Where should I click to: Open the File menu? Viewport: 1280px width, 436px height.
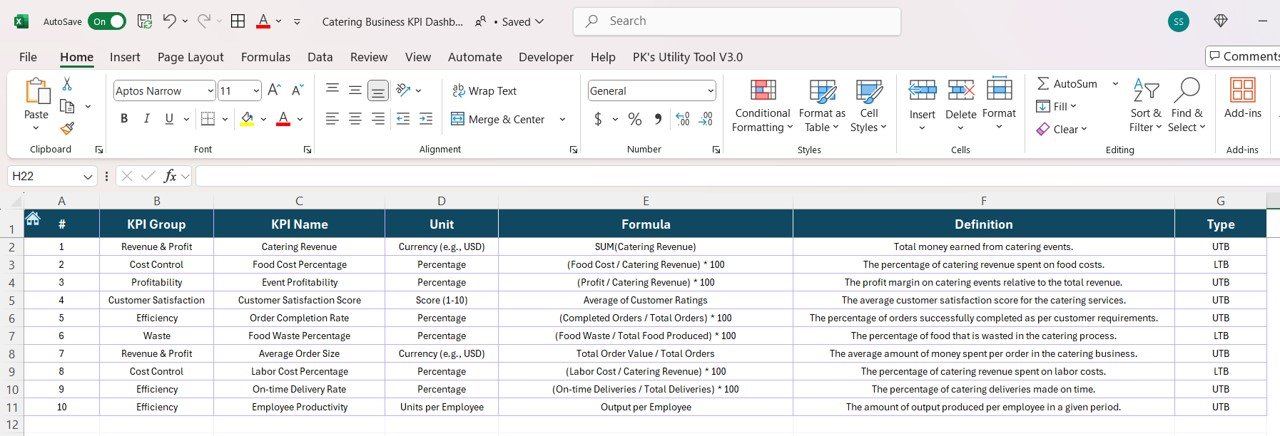pyautogui.click(x=28, y=57)
